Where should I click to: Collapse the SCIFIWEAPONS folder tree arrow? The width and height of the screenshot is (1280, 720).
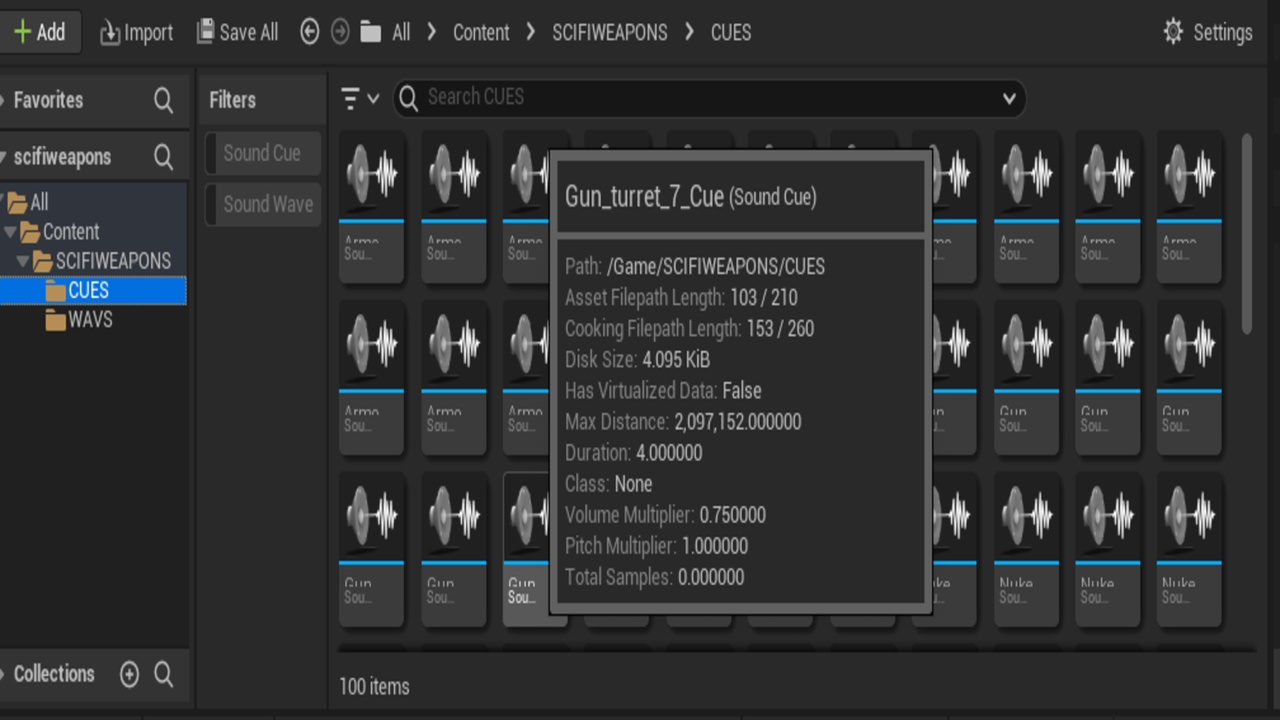(23, 261)
